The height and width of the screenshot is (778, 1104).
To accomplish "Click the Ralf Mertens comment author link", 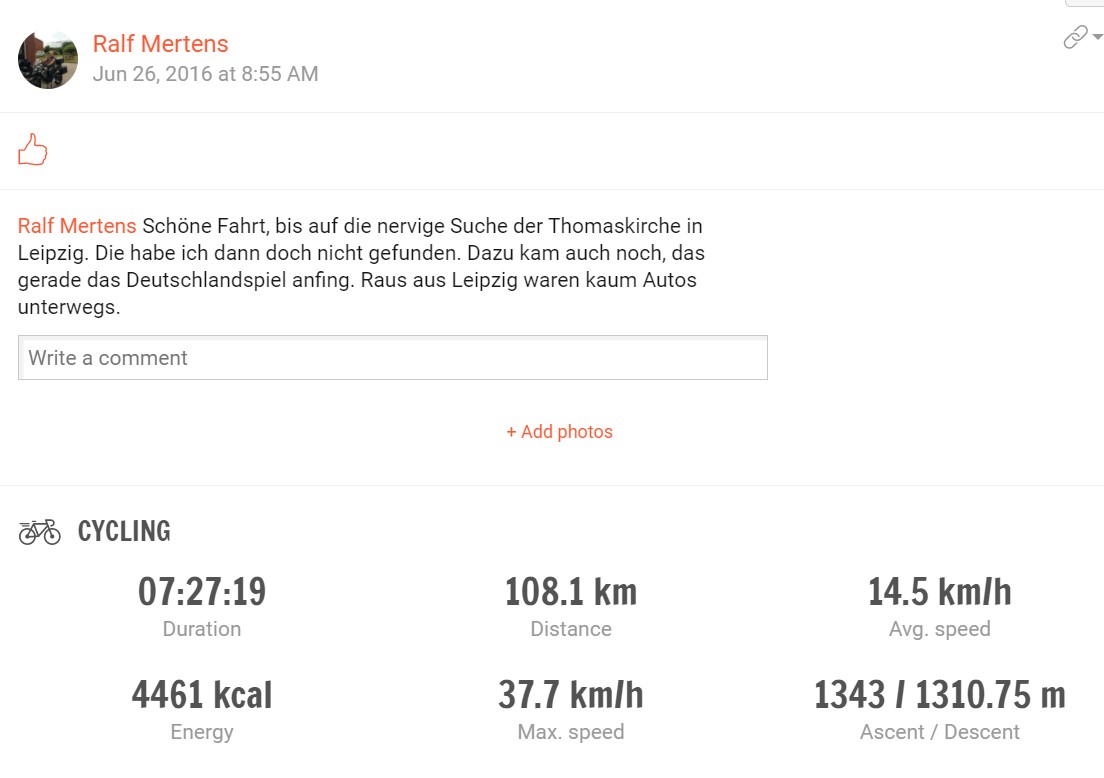I will (77, 226).
